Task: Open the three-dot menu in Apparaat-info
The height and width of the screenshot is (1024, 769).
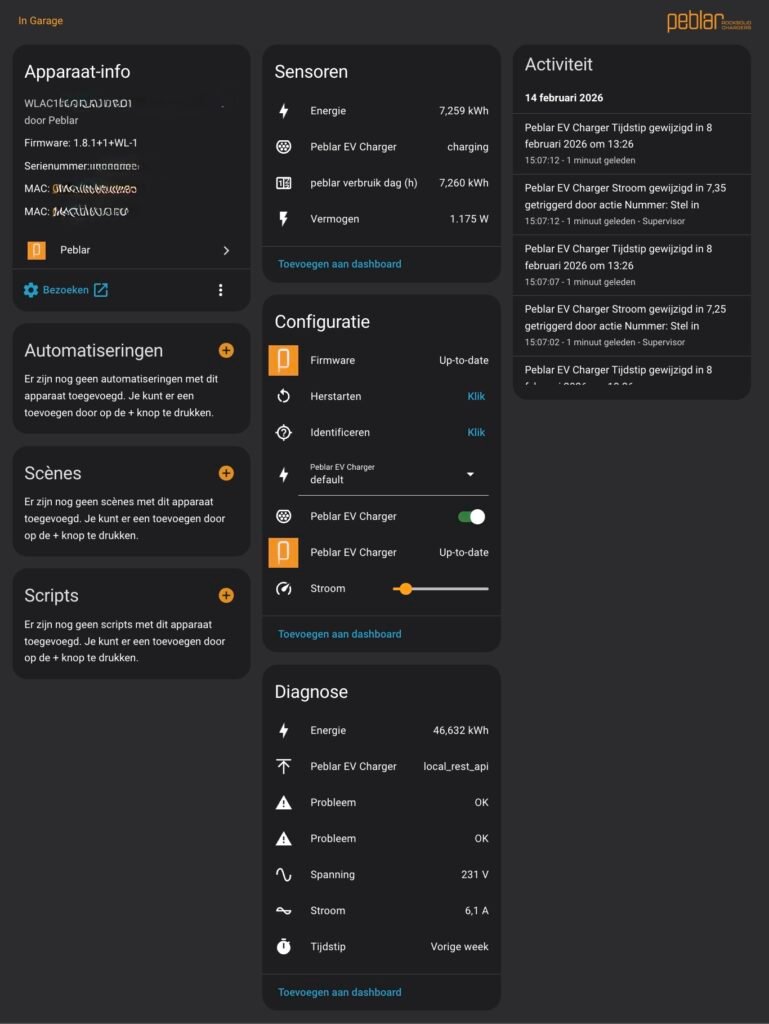Action: coord(221,290)
